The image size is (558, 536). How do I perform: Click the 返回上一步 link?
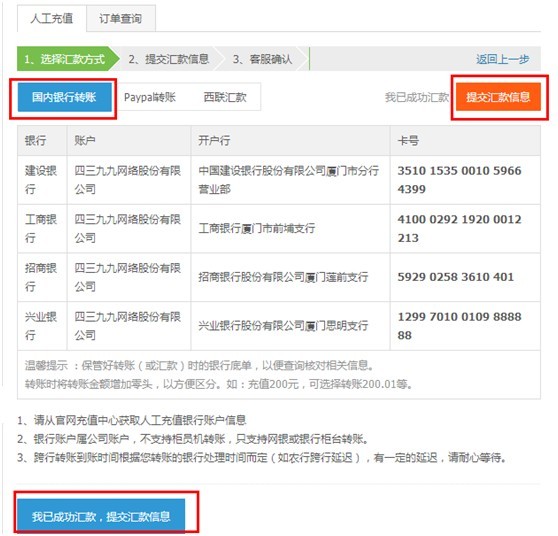tap(502, 59)
